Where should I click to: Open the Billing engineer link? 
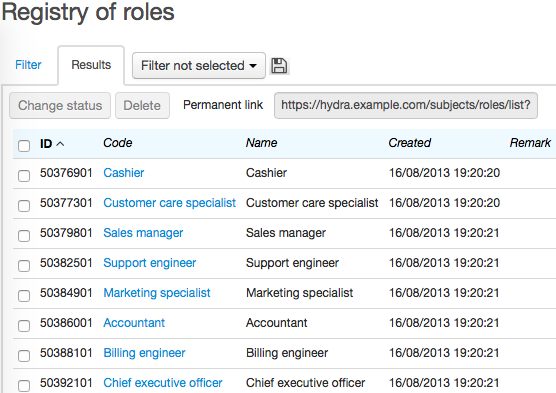pos(144,353)
